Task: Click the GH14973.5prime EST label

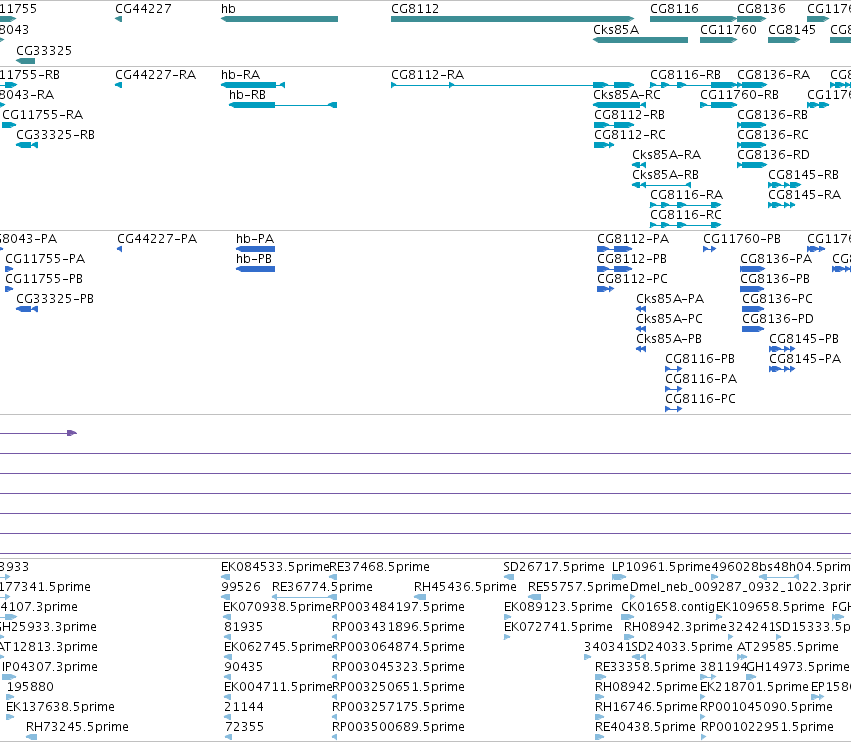Action: click(x=798, y=667)
